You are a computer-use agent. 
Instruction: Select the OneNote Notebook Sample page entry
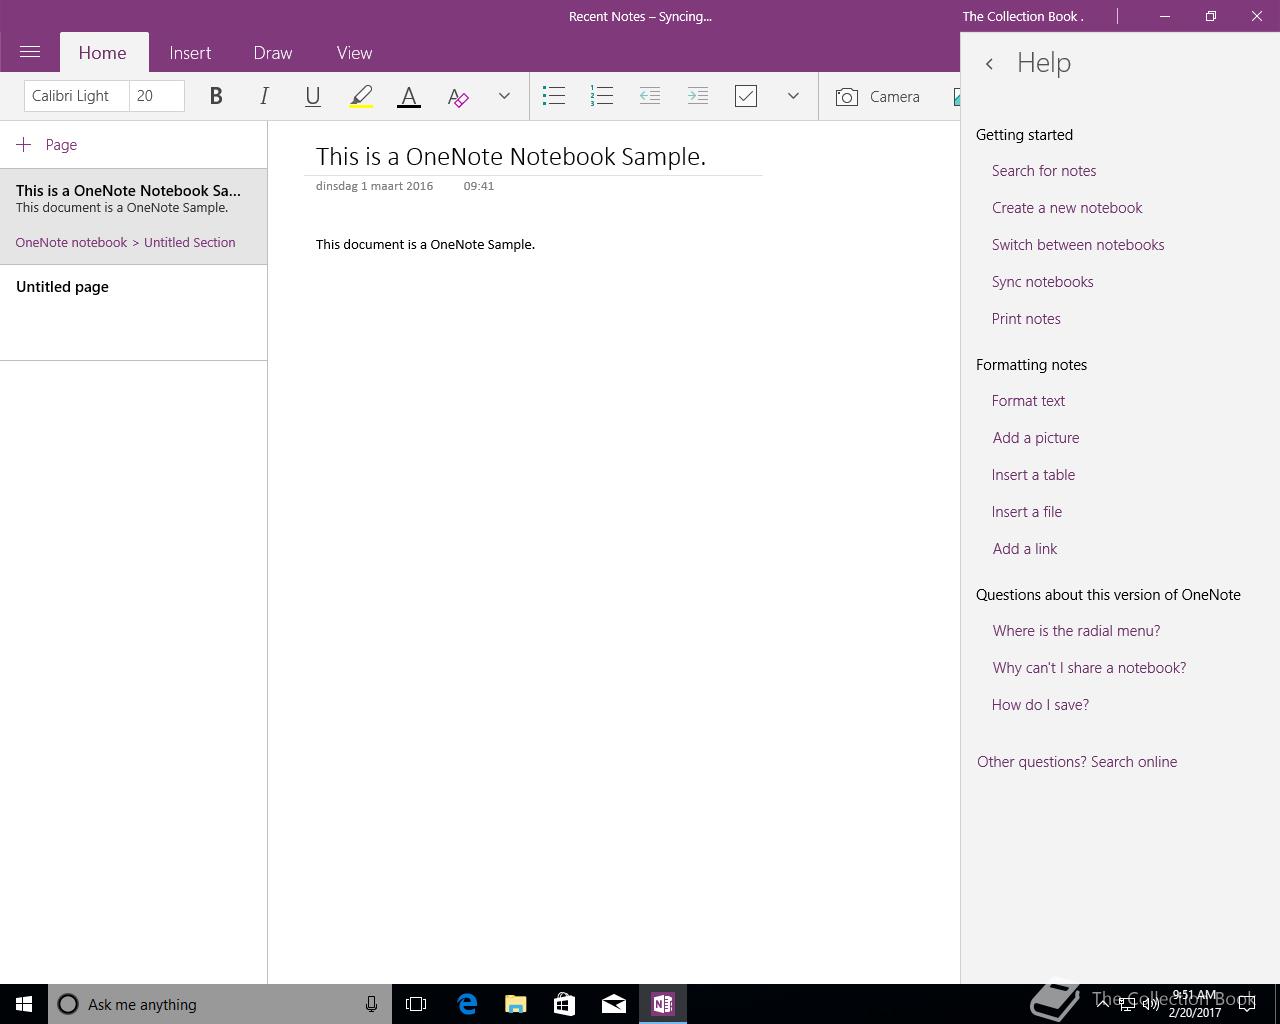pyautogui.click(x=133, y=217)
